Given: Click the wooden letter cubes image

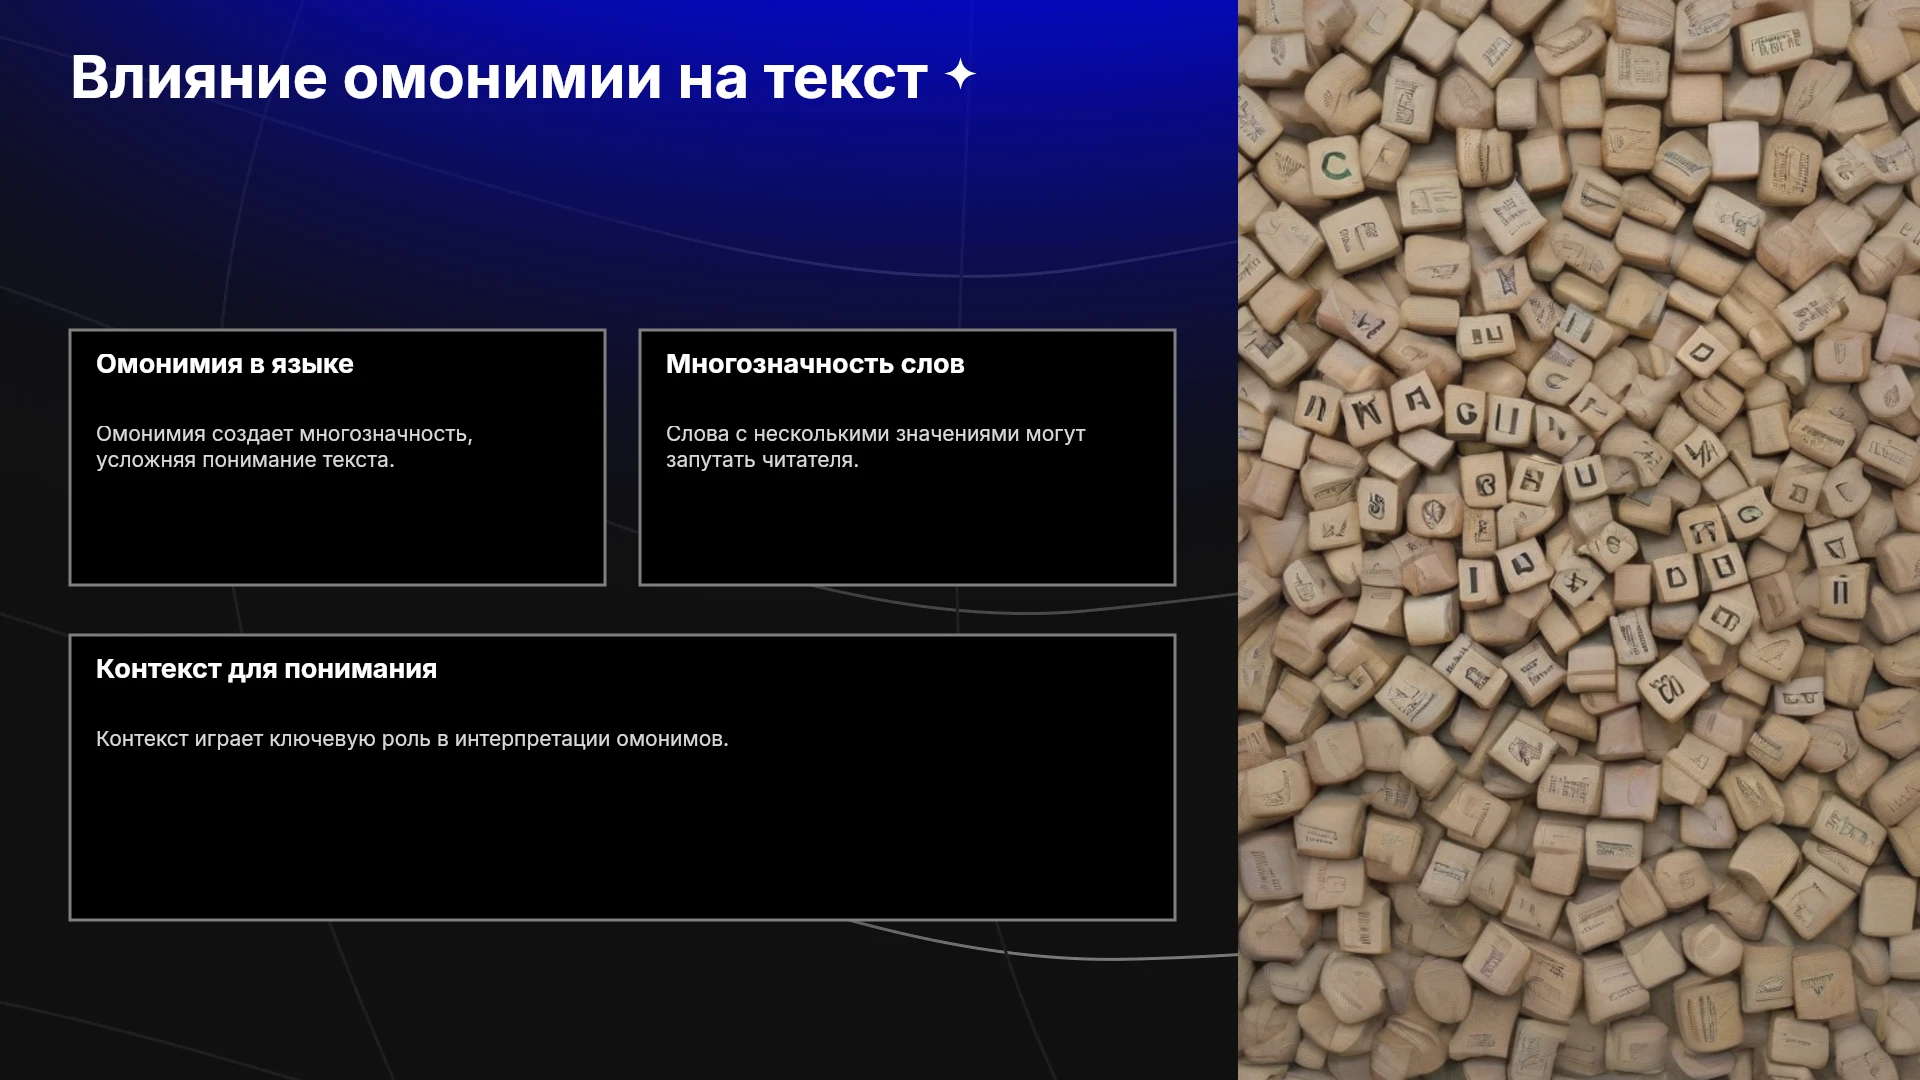Looking at the screenshot, I should click(x=1579, y=540).
